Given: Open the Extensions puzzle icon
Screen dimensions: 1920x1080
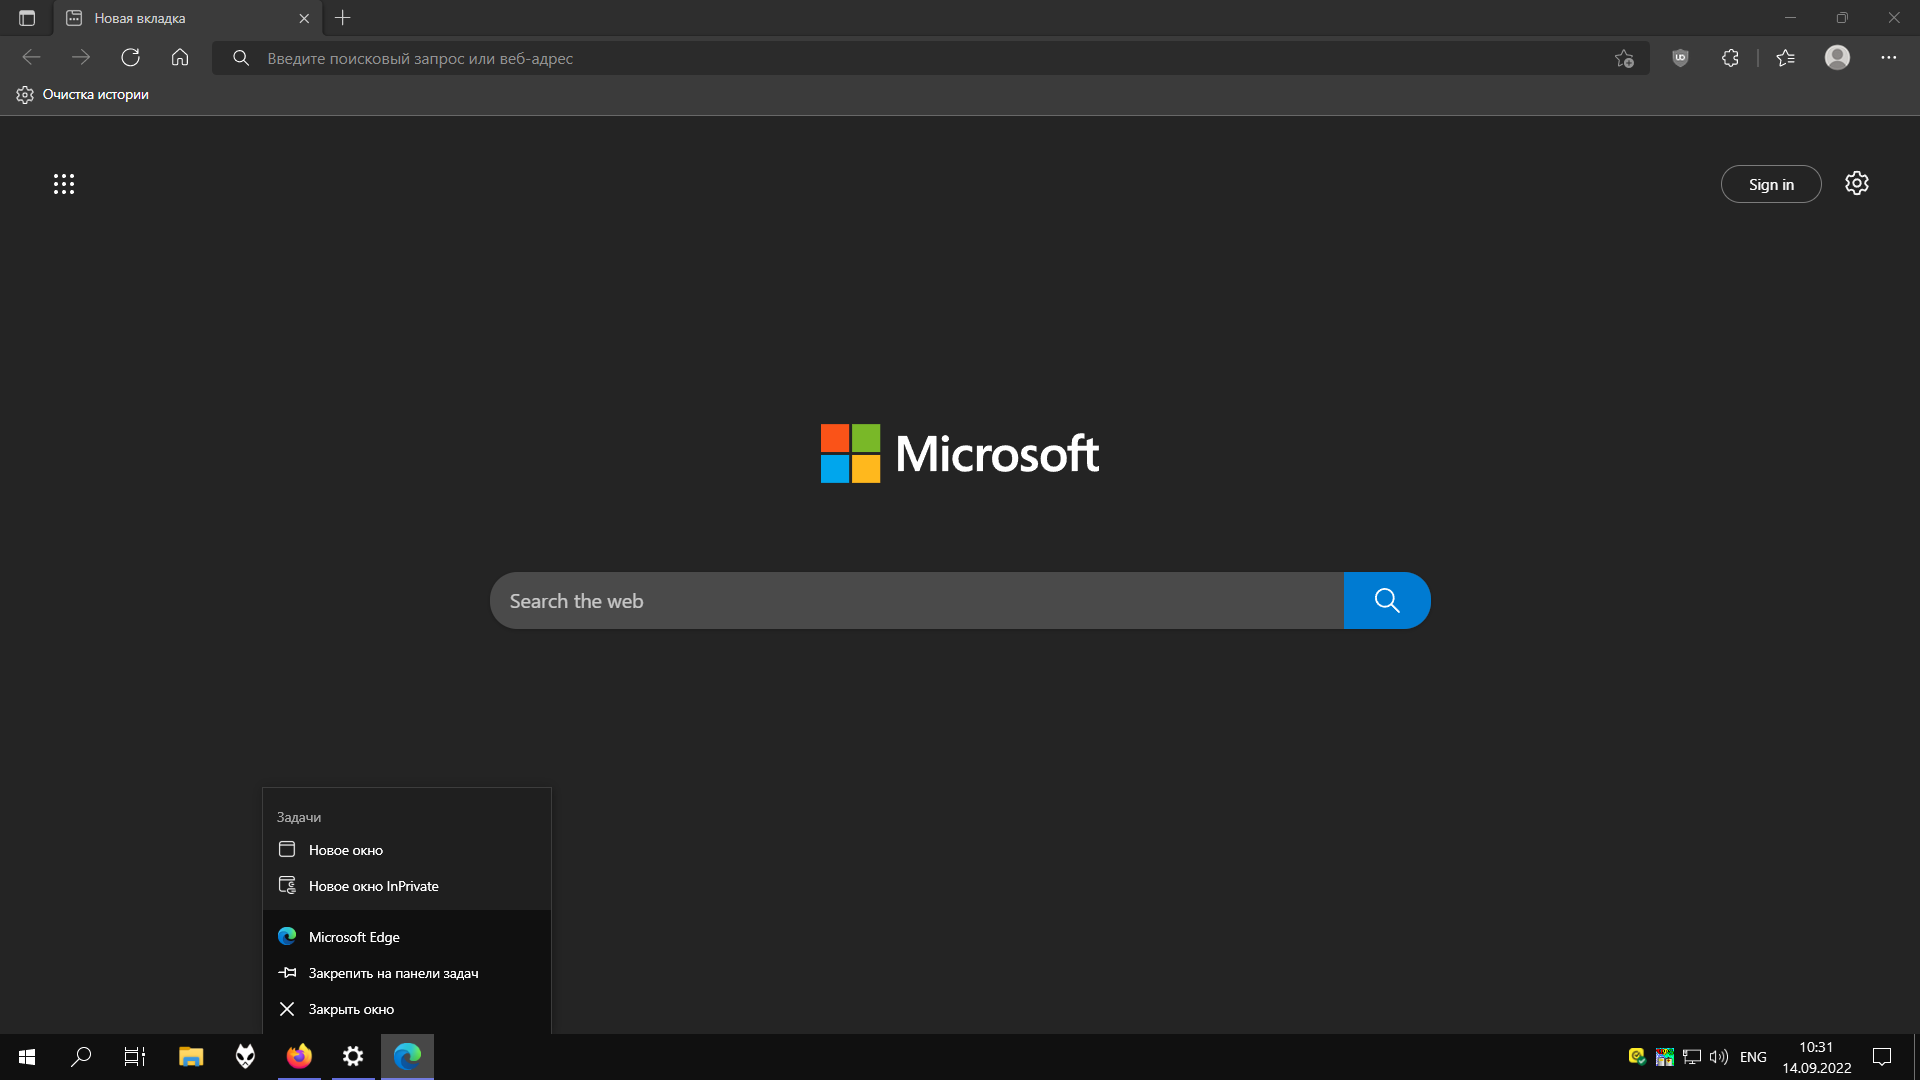Looking at the screenshot, I should pyautogui.click(x=1730, y=58).
